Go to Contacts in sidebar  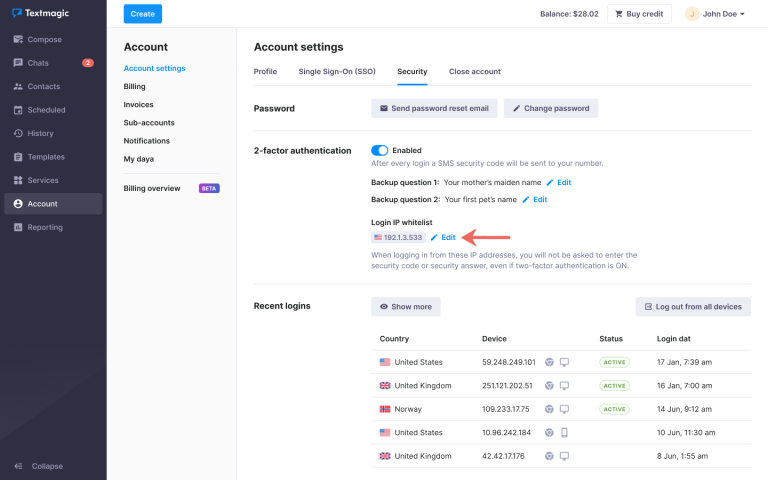[43, 86]
